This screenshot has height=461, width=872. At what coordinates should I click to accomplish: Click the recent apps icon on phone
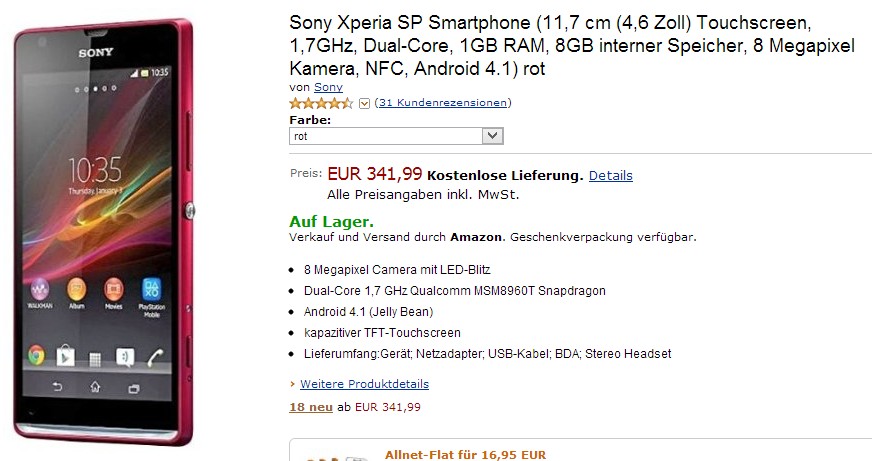133,387
